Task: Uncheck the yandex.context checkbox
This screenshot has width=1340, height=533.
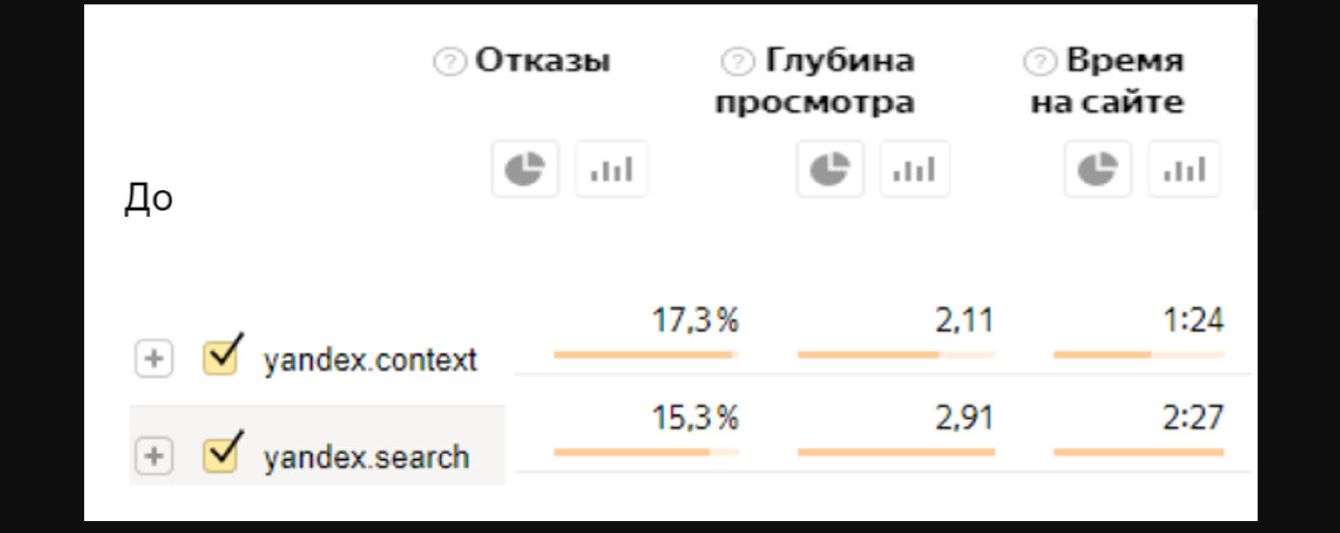Action: [220, 357]
